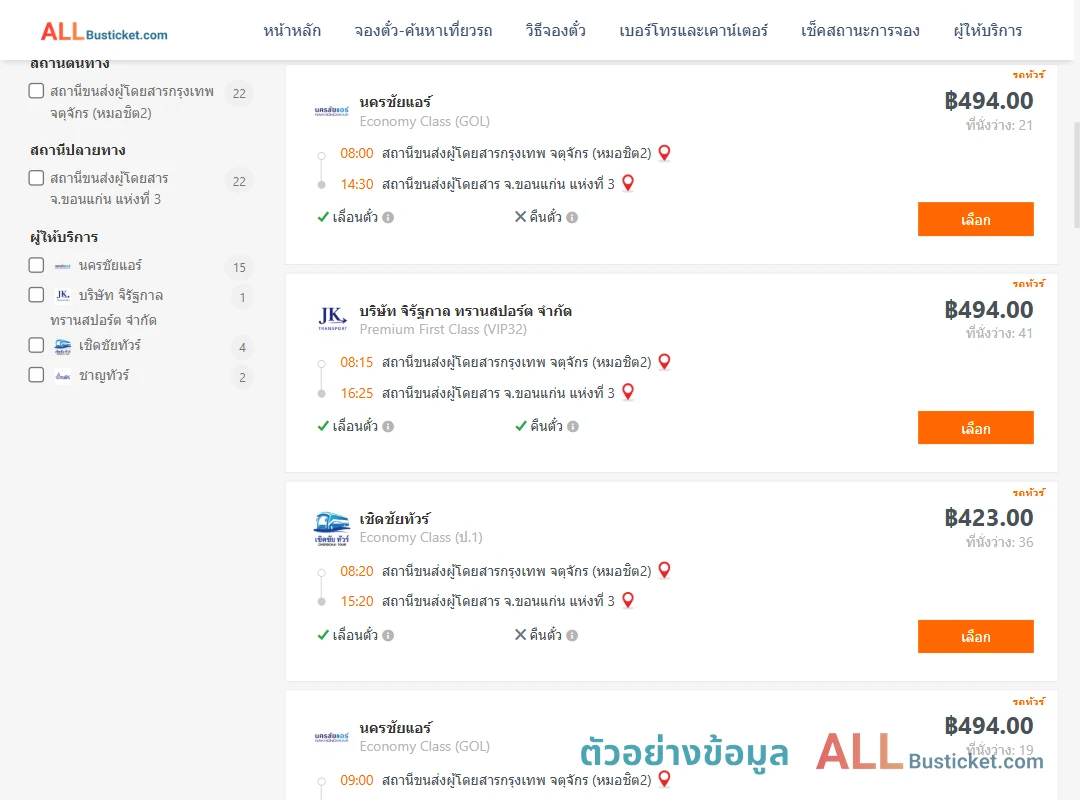Click the Economy Class (ป.1) label

click(421, 537)
